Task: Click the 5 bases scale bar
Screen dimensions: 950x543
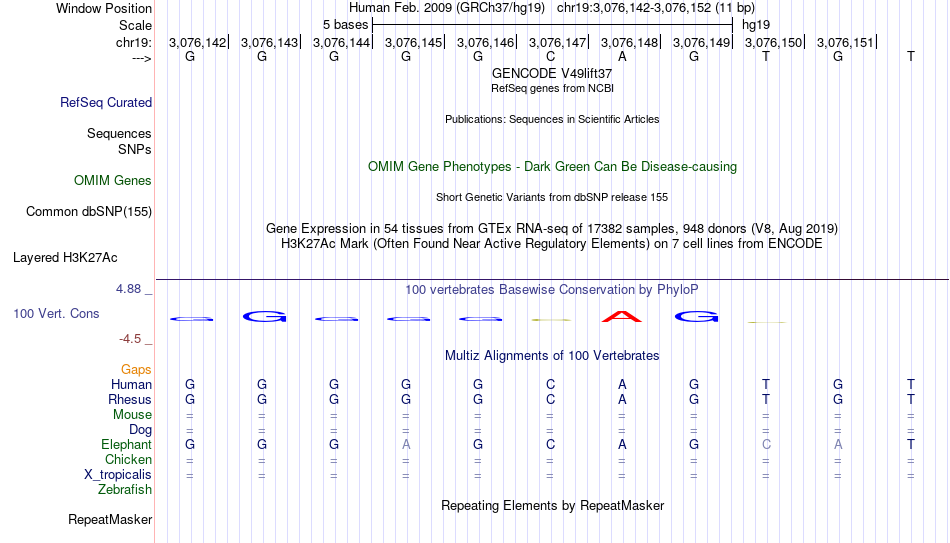Action: pos(552,25)
